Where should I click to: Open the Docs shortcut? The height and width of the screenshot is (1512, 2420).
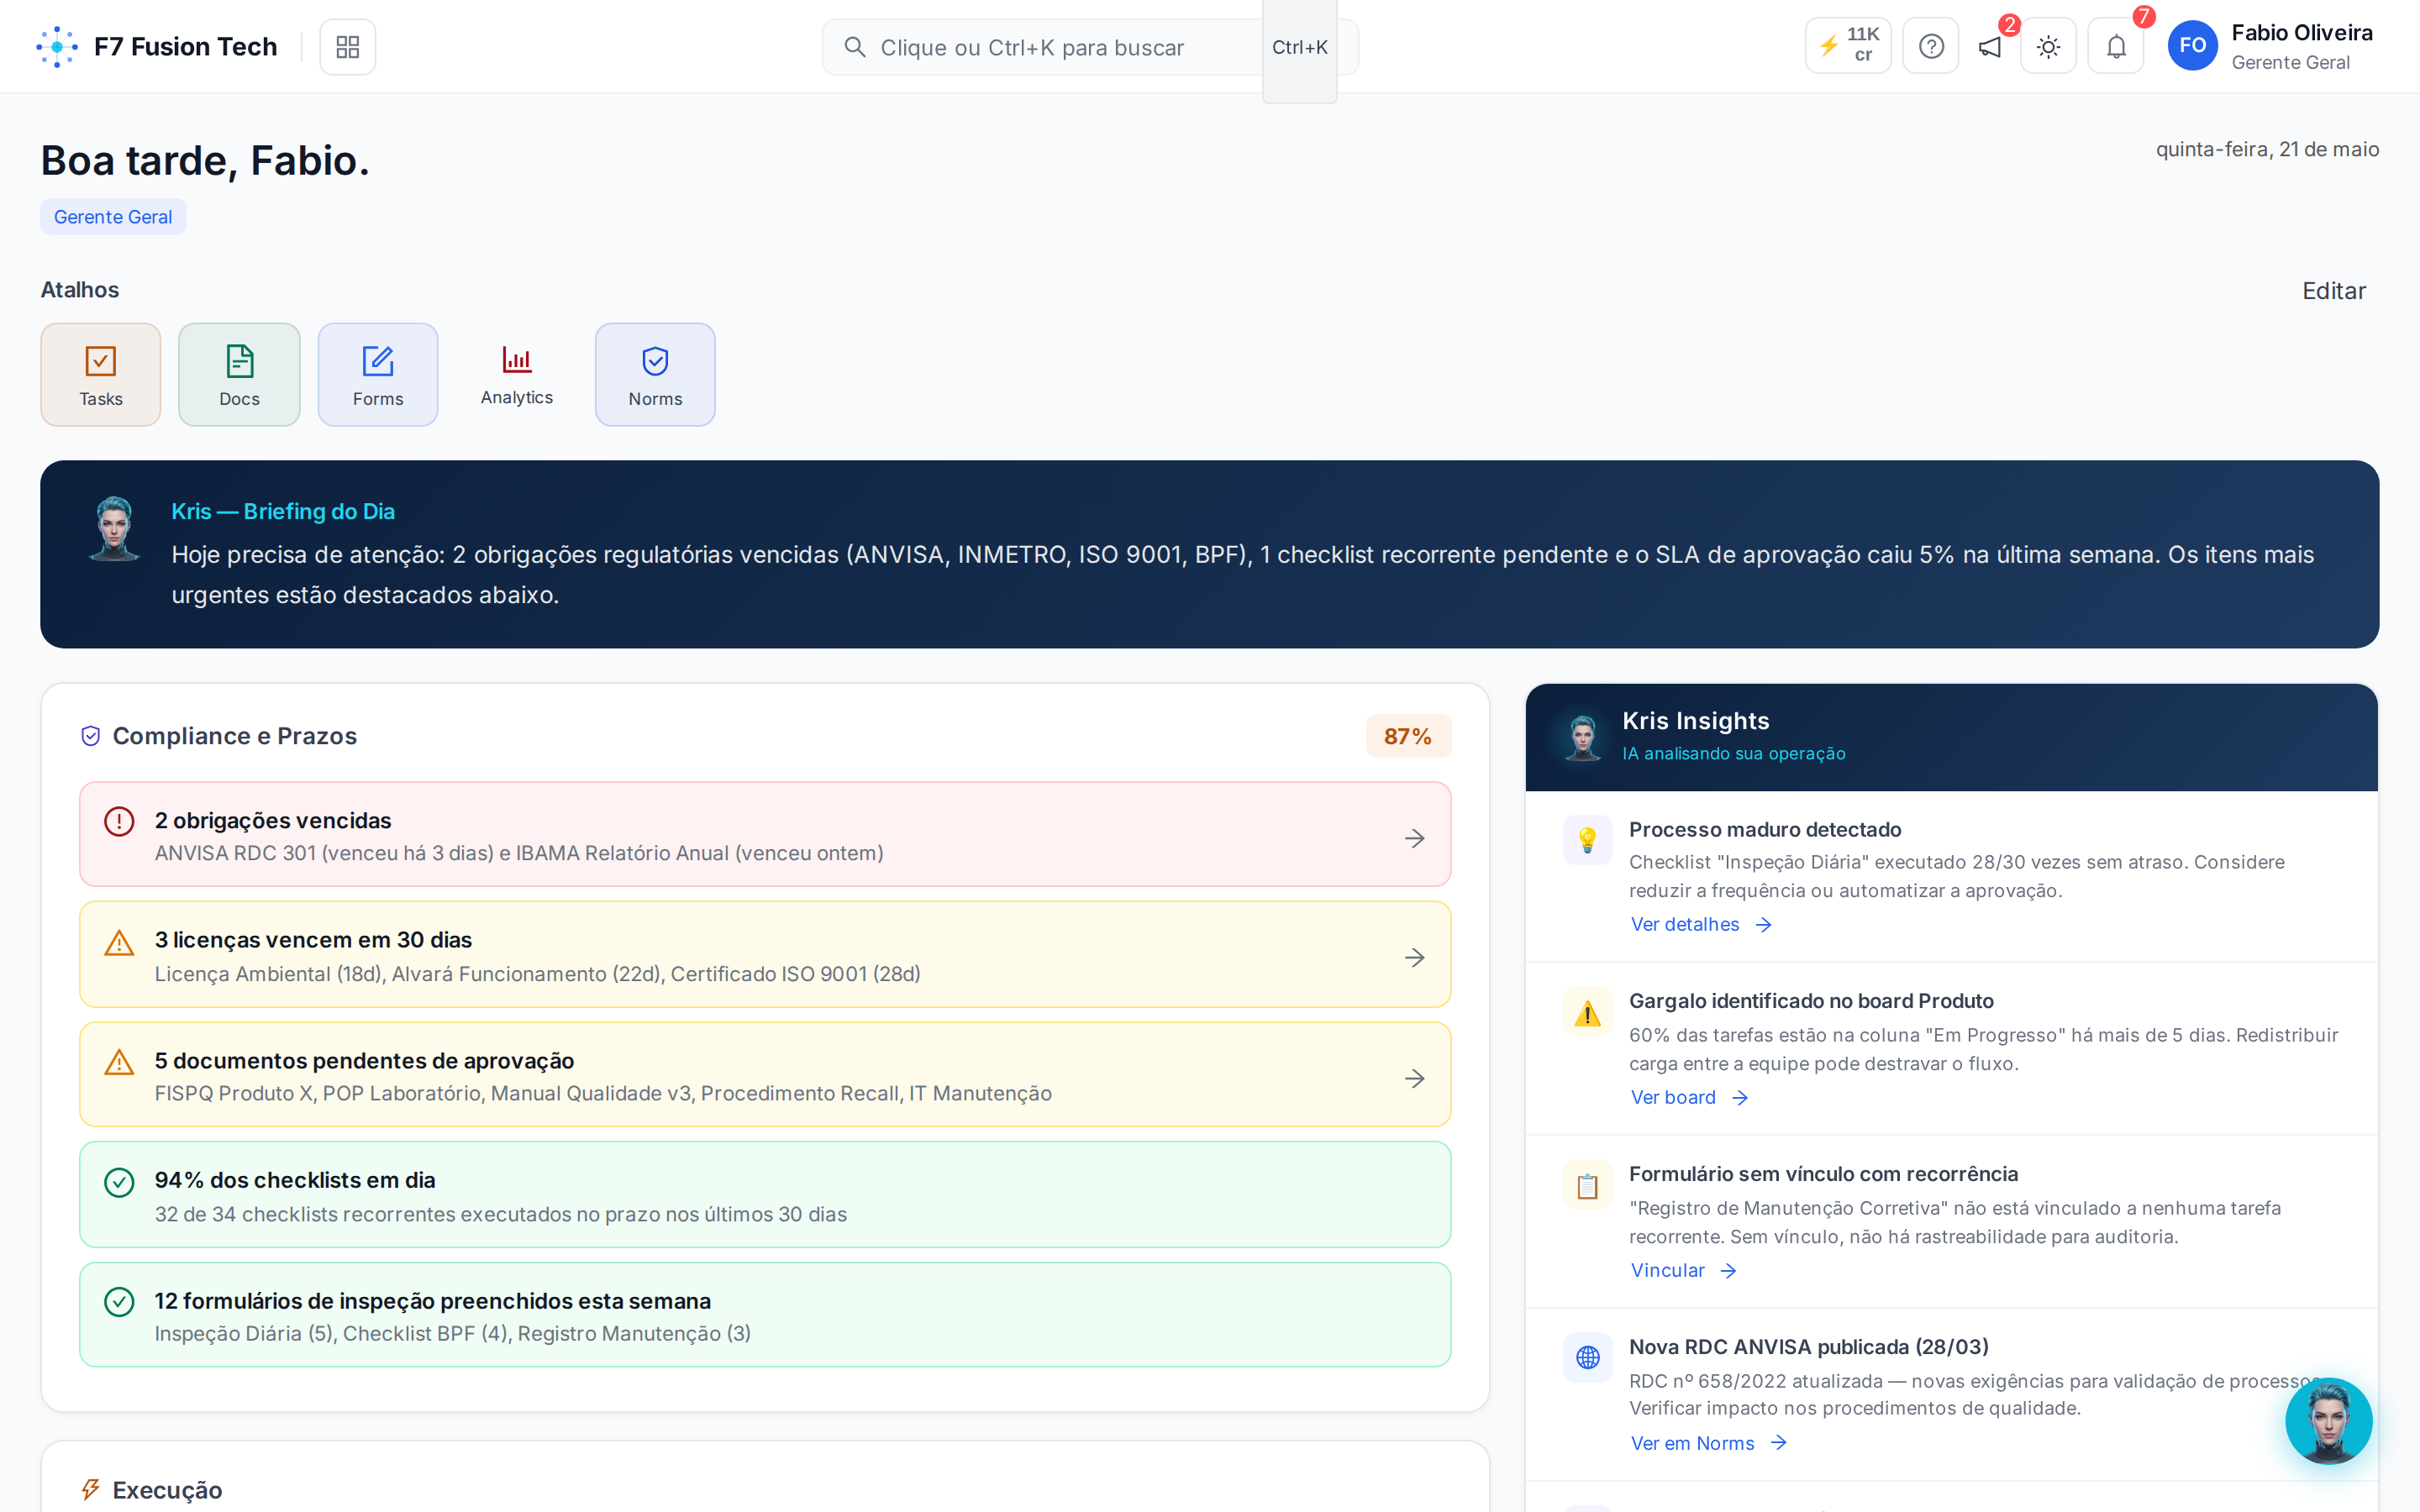239,374
